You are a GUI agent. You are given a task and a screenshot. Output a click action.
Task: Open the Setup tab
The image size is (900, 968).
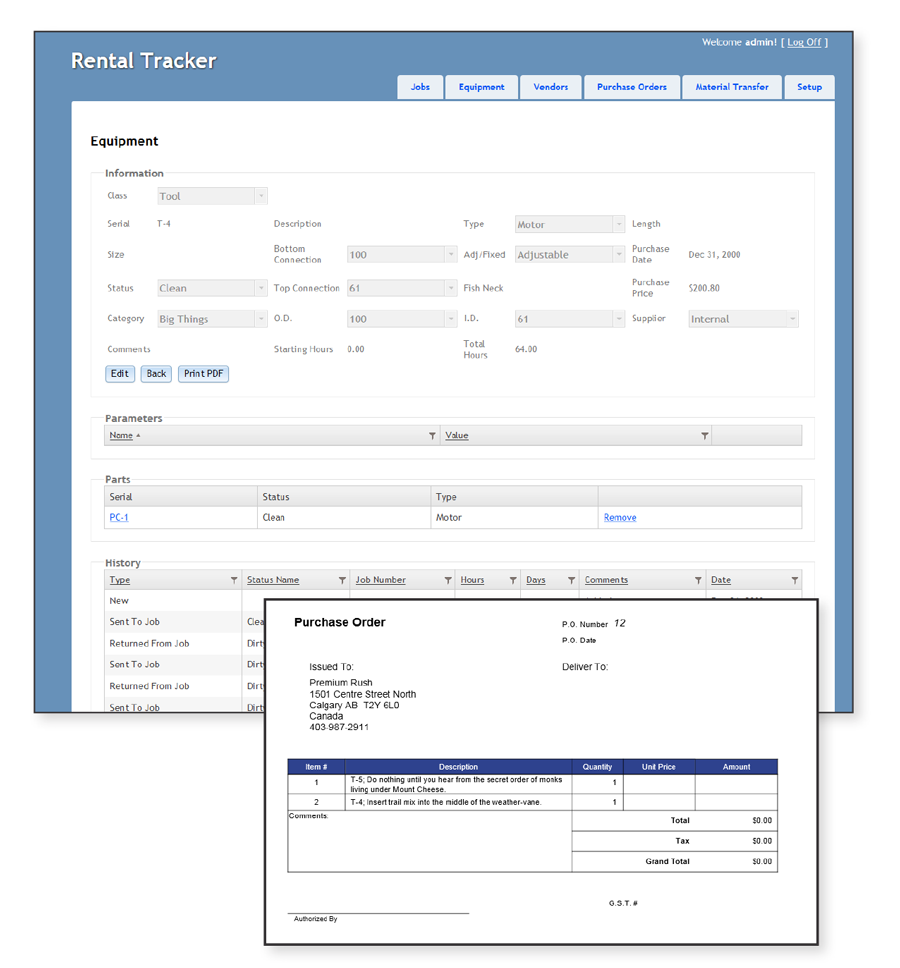click(x=809, y=87)
